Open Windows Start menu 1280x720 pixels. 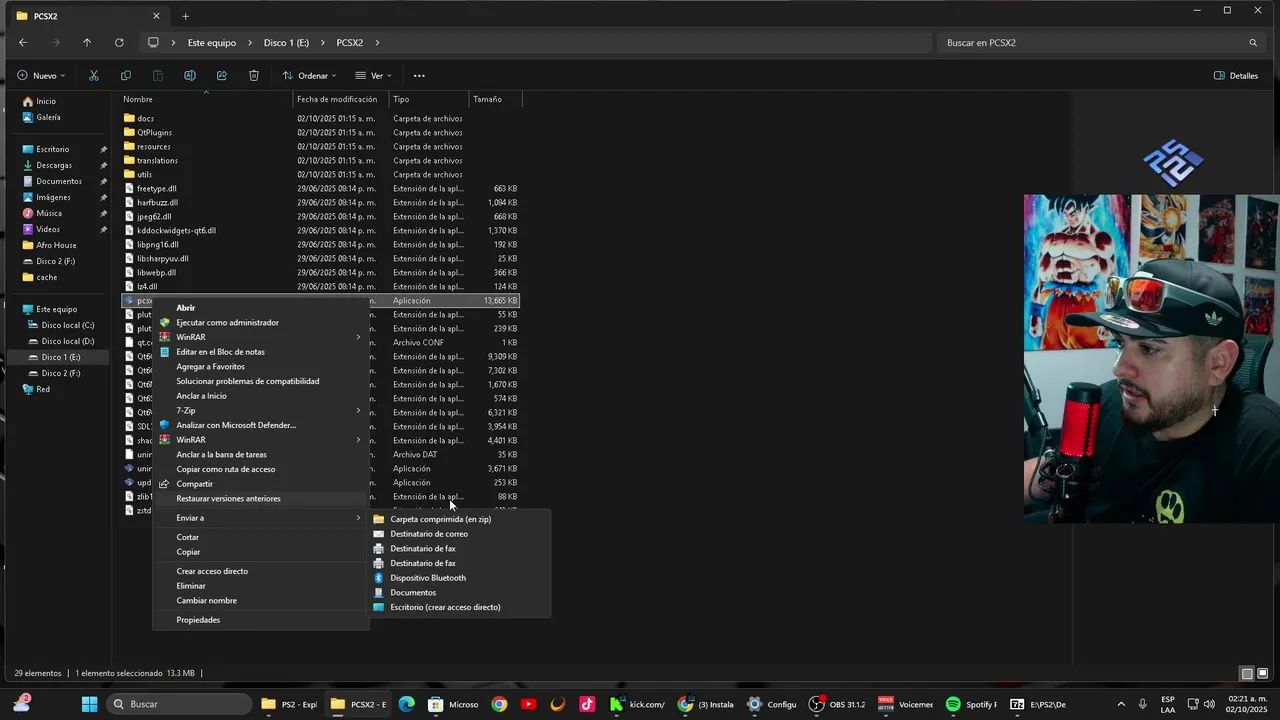click(x=89, y=704)
